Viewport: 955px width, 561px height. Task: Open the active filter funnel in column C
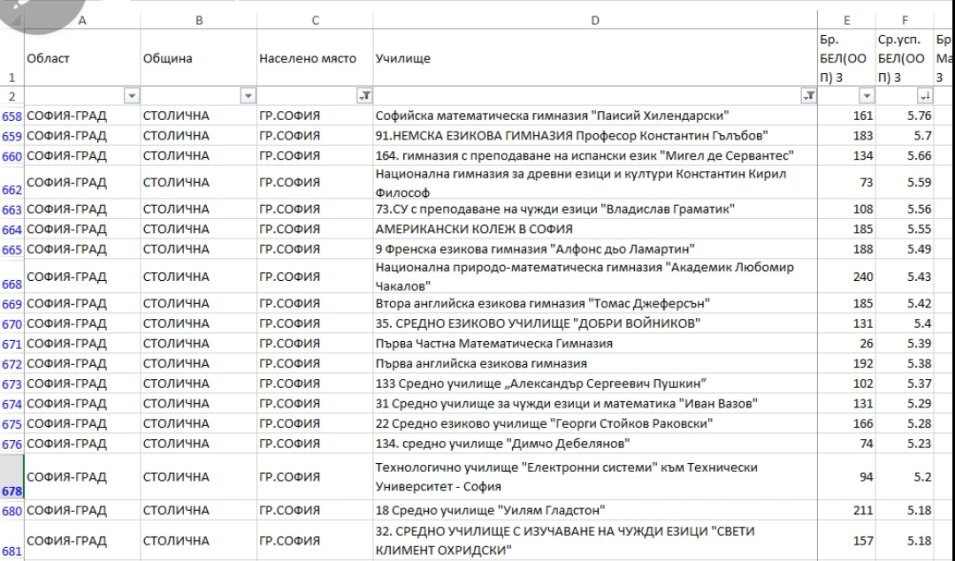pyautogui.click(x=363, y=95)
